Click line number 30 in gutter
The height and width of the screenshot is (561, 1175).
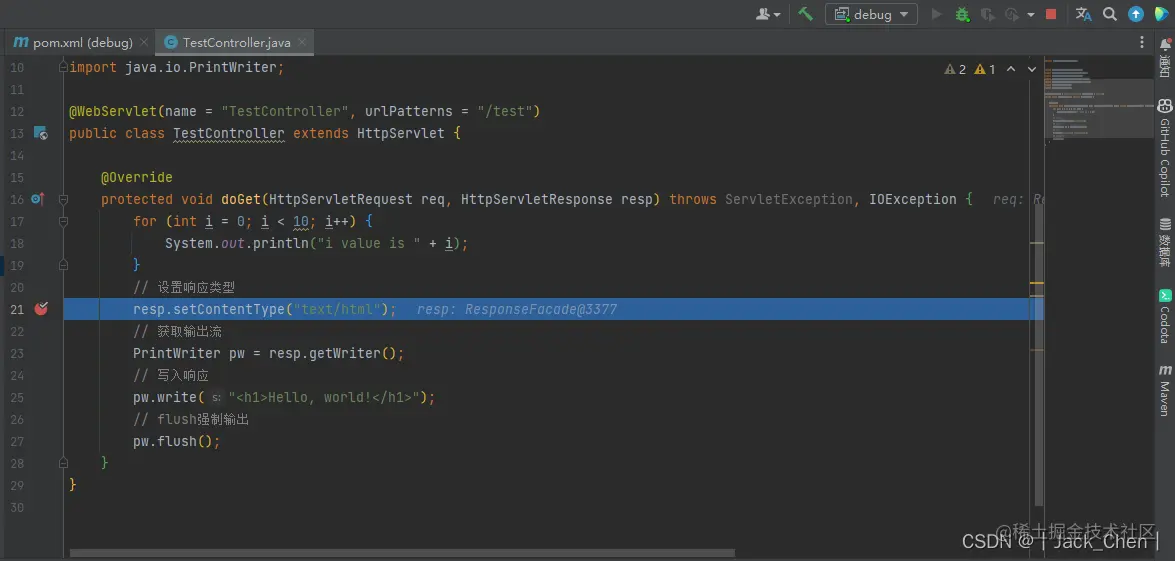coord(16,507)
